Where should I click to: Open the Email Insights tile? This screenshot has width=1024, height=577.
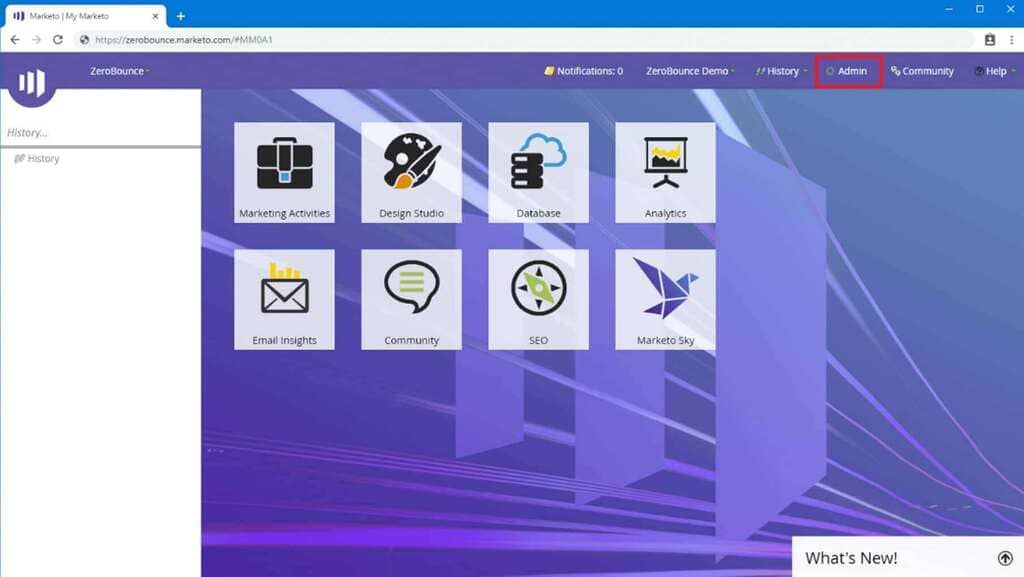click(284, 300)
